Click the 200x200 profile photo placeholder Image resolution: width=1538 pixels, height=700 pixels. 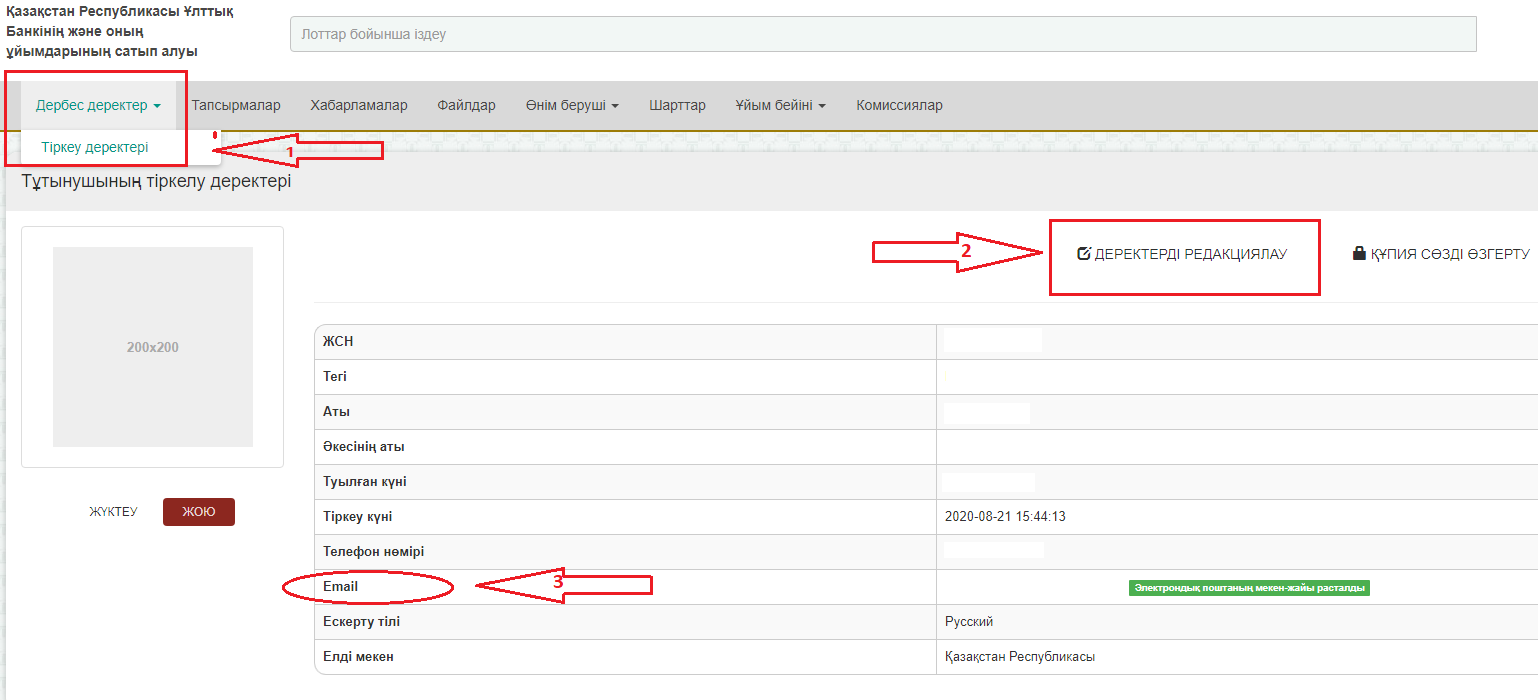(x=152, y=347)
